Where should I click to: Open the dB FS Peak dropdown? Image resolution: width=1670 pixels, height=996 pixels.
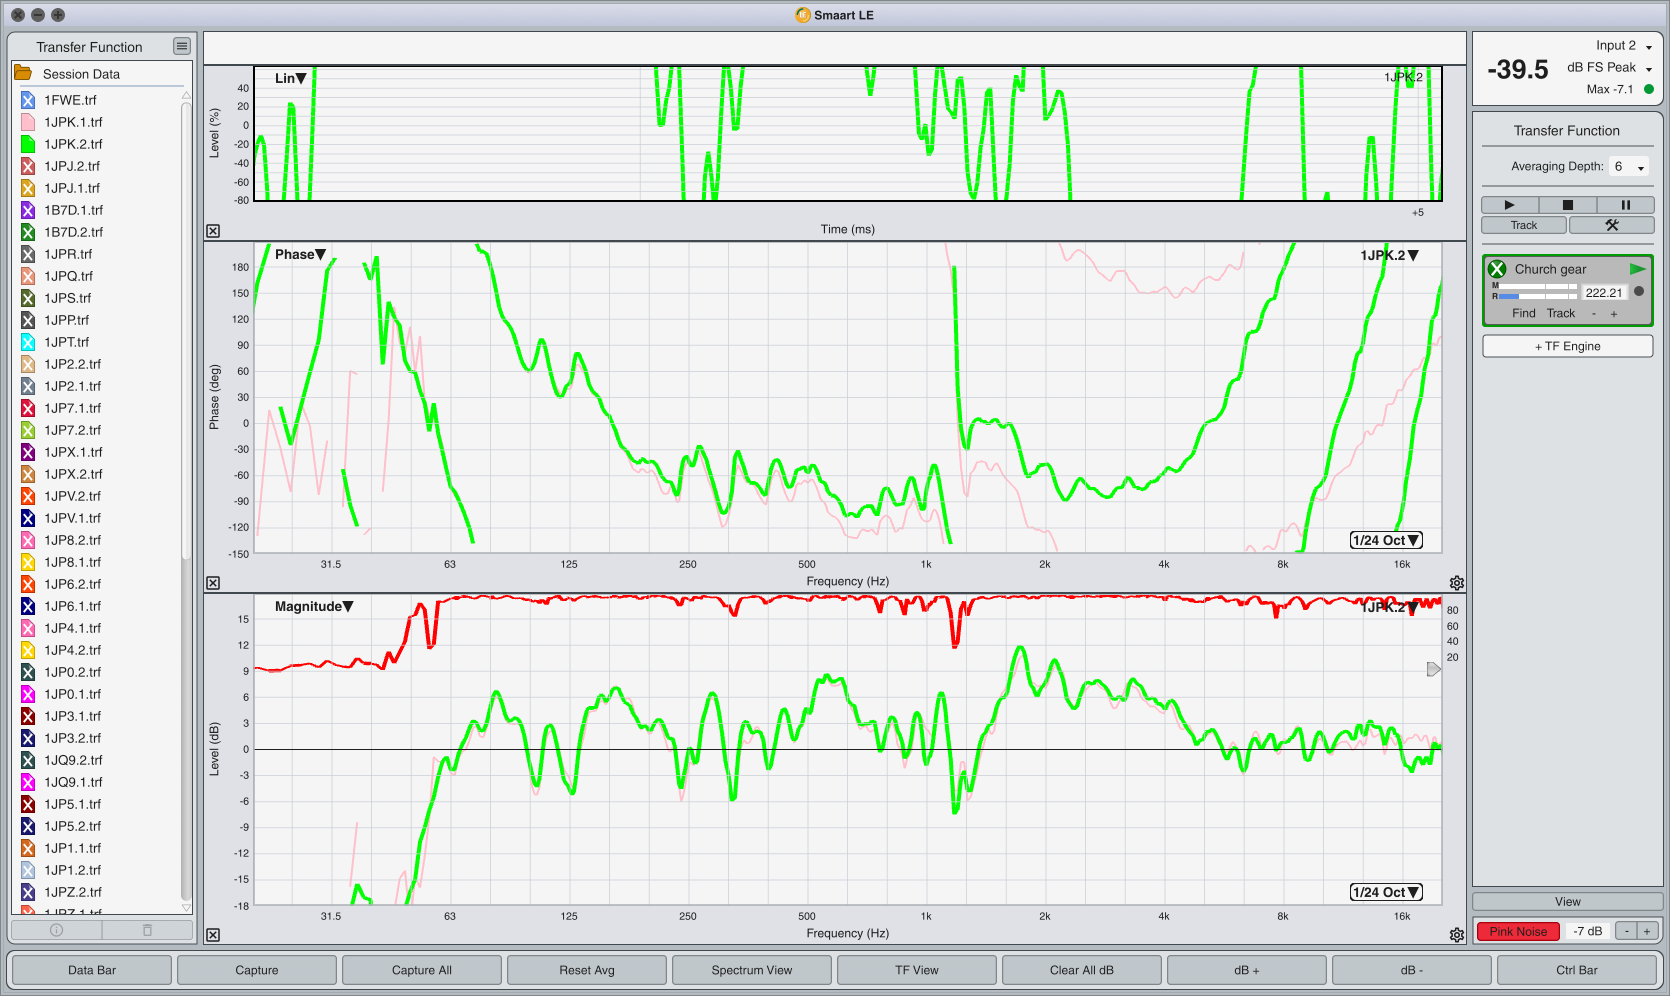click(1610, 67)
